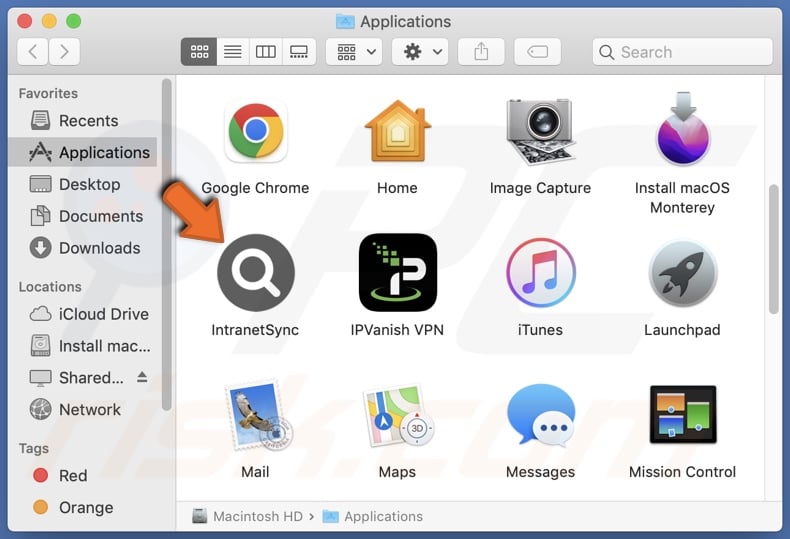Open iCloud Drive in the sidebar
Viewport: 790px width, 539px height.
pos(83,314)
